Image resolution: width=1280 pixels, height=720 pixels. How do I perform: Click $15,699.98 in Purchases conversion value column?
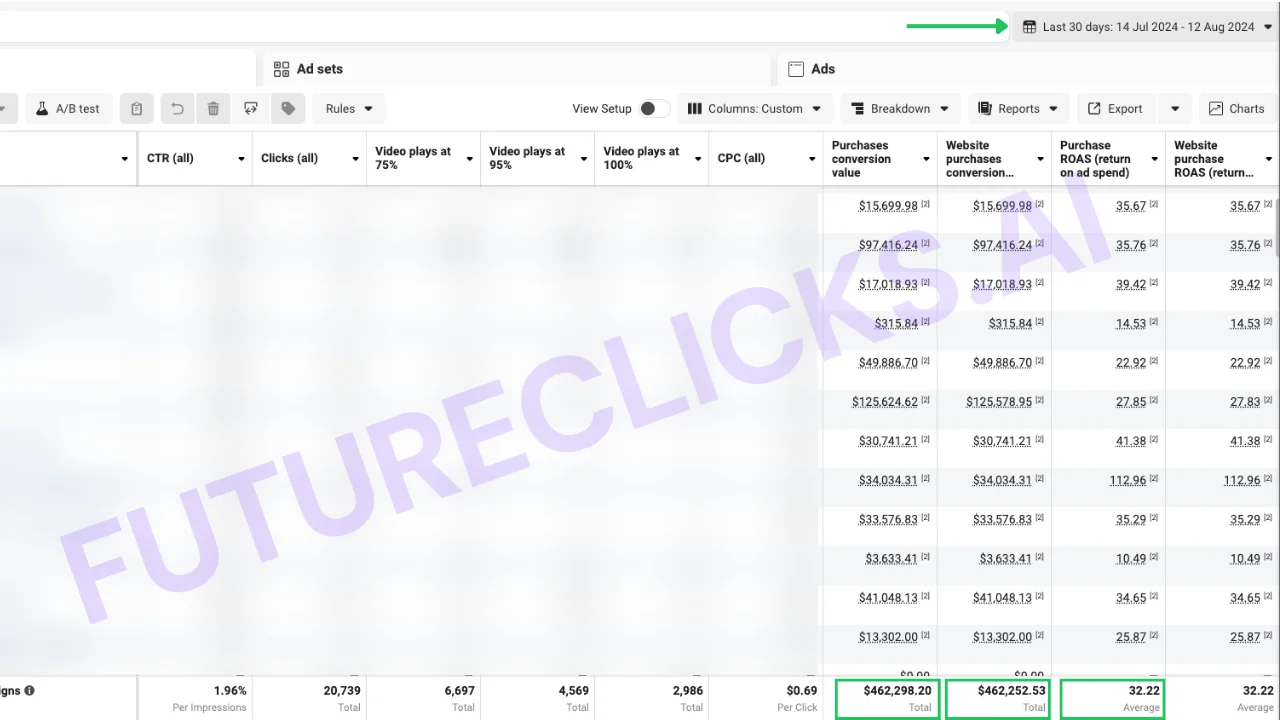coord(888,206)
